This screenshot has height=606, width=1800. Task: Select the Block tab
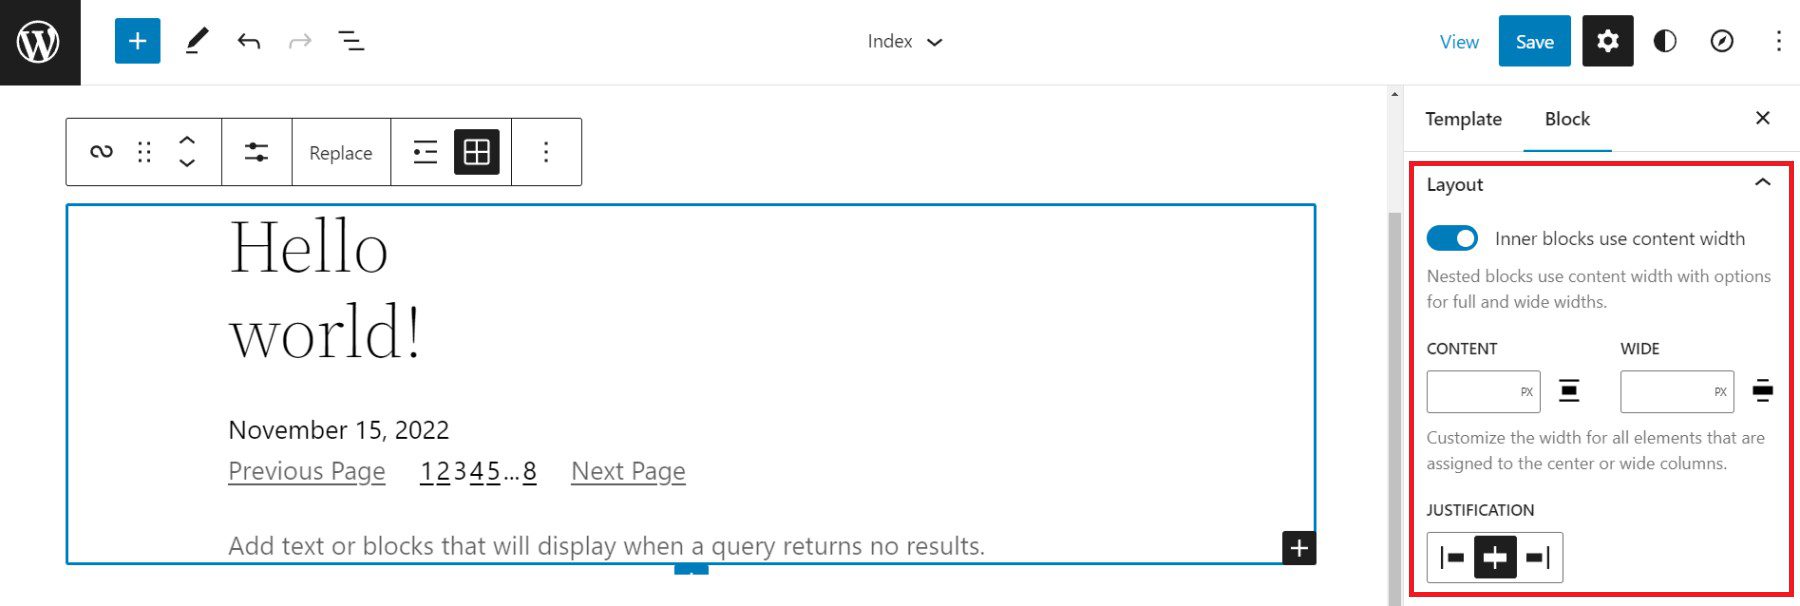tap(1567, 119)
